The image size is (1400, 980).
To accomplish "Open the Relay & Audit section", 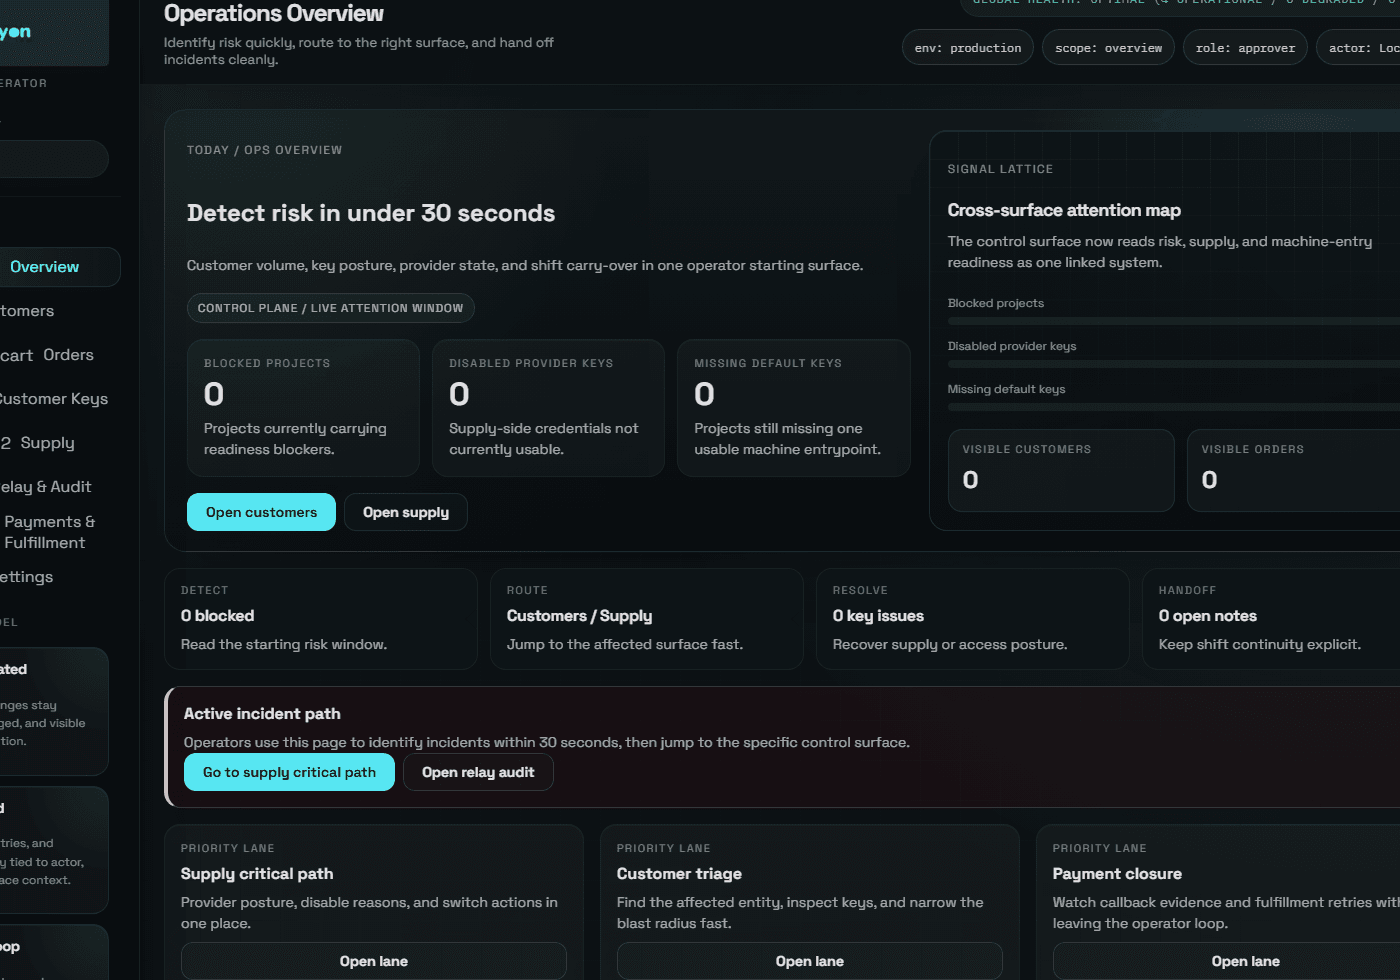I will 46,486.
